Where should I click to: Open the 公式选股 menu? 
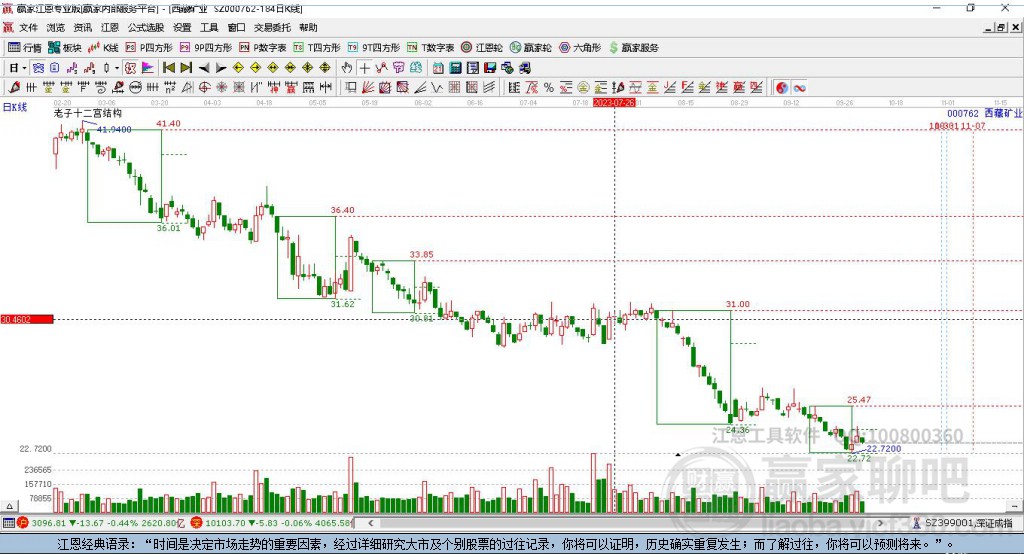pos(146,27)
